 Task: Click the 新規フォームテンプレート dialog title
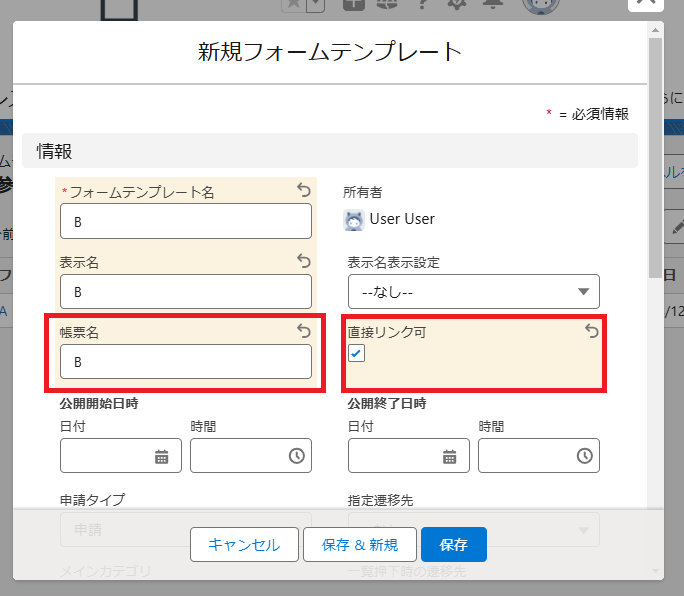329,52
